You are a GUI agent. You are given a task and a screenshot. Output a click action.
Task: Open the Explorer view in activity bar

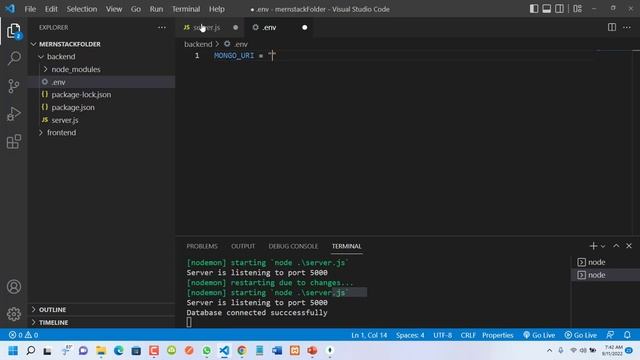(13, 31)
